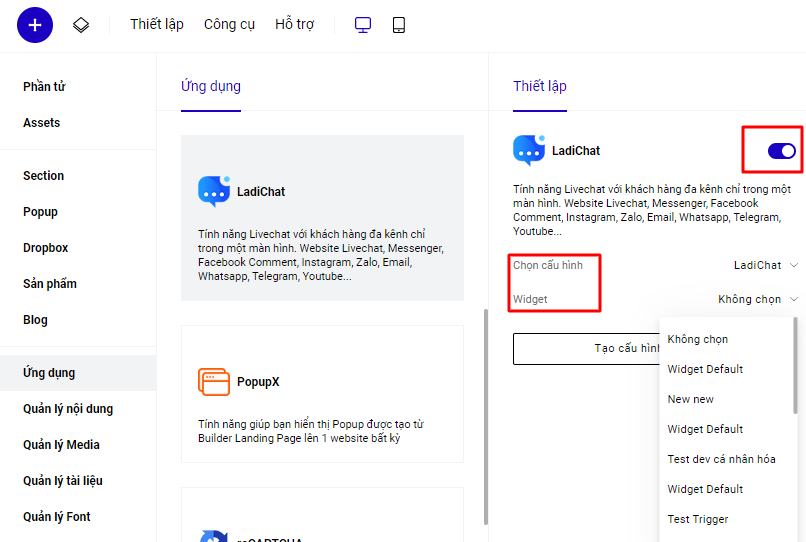Go to Quản lý Media in sidebar
This screenshot has height=542, width=806.
tap(61, 445)
